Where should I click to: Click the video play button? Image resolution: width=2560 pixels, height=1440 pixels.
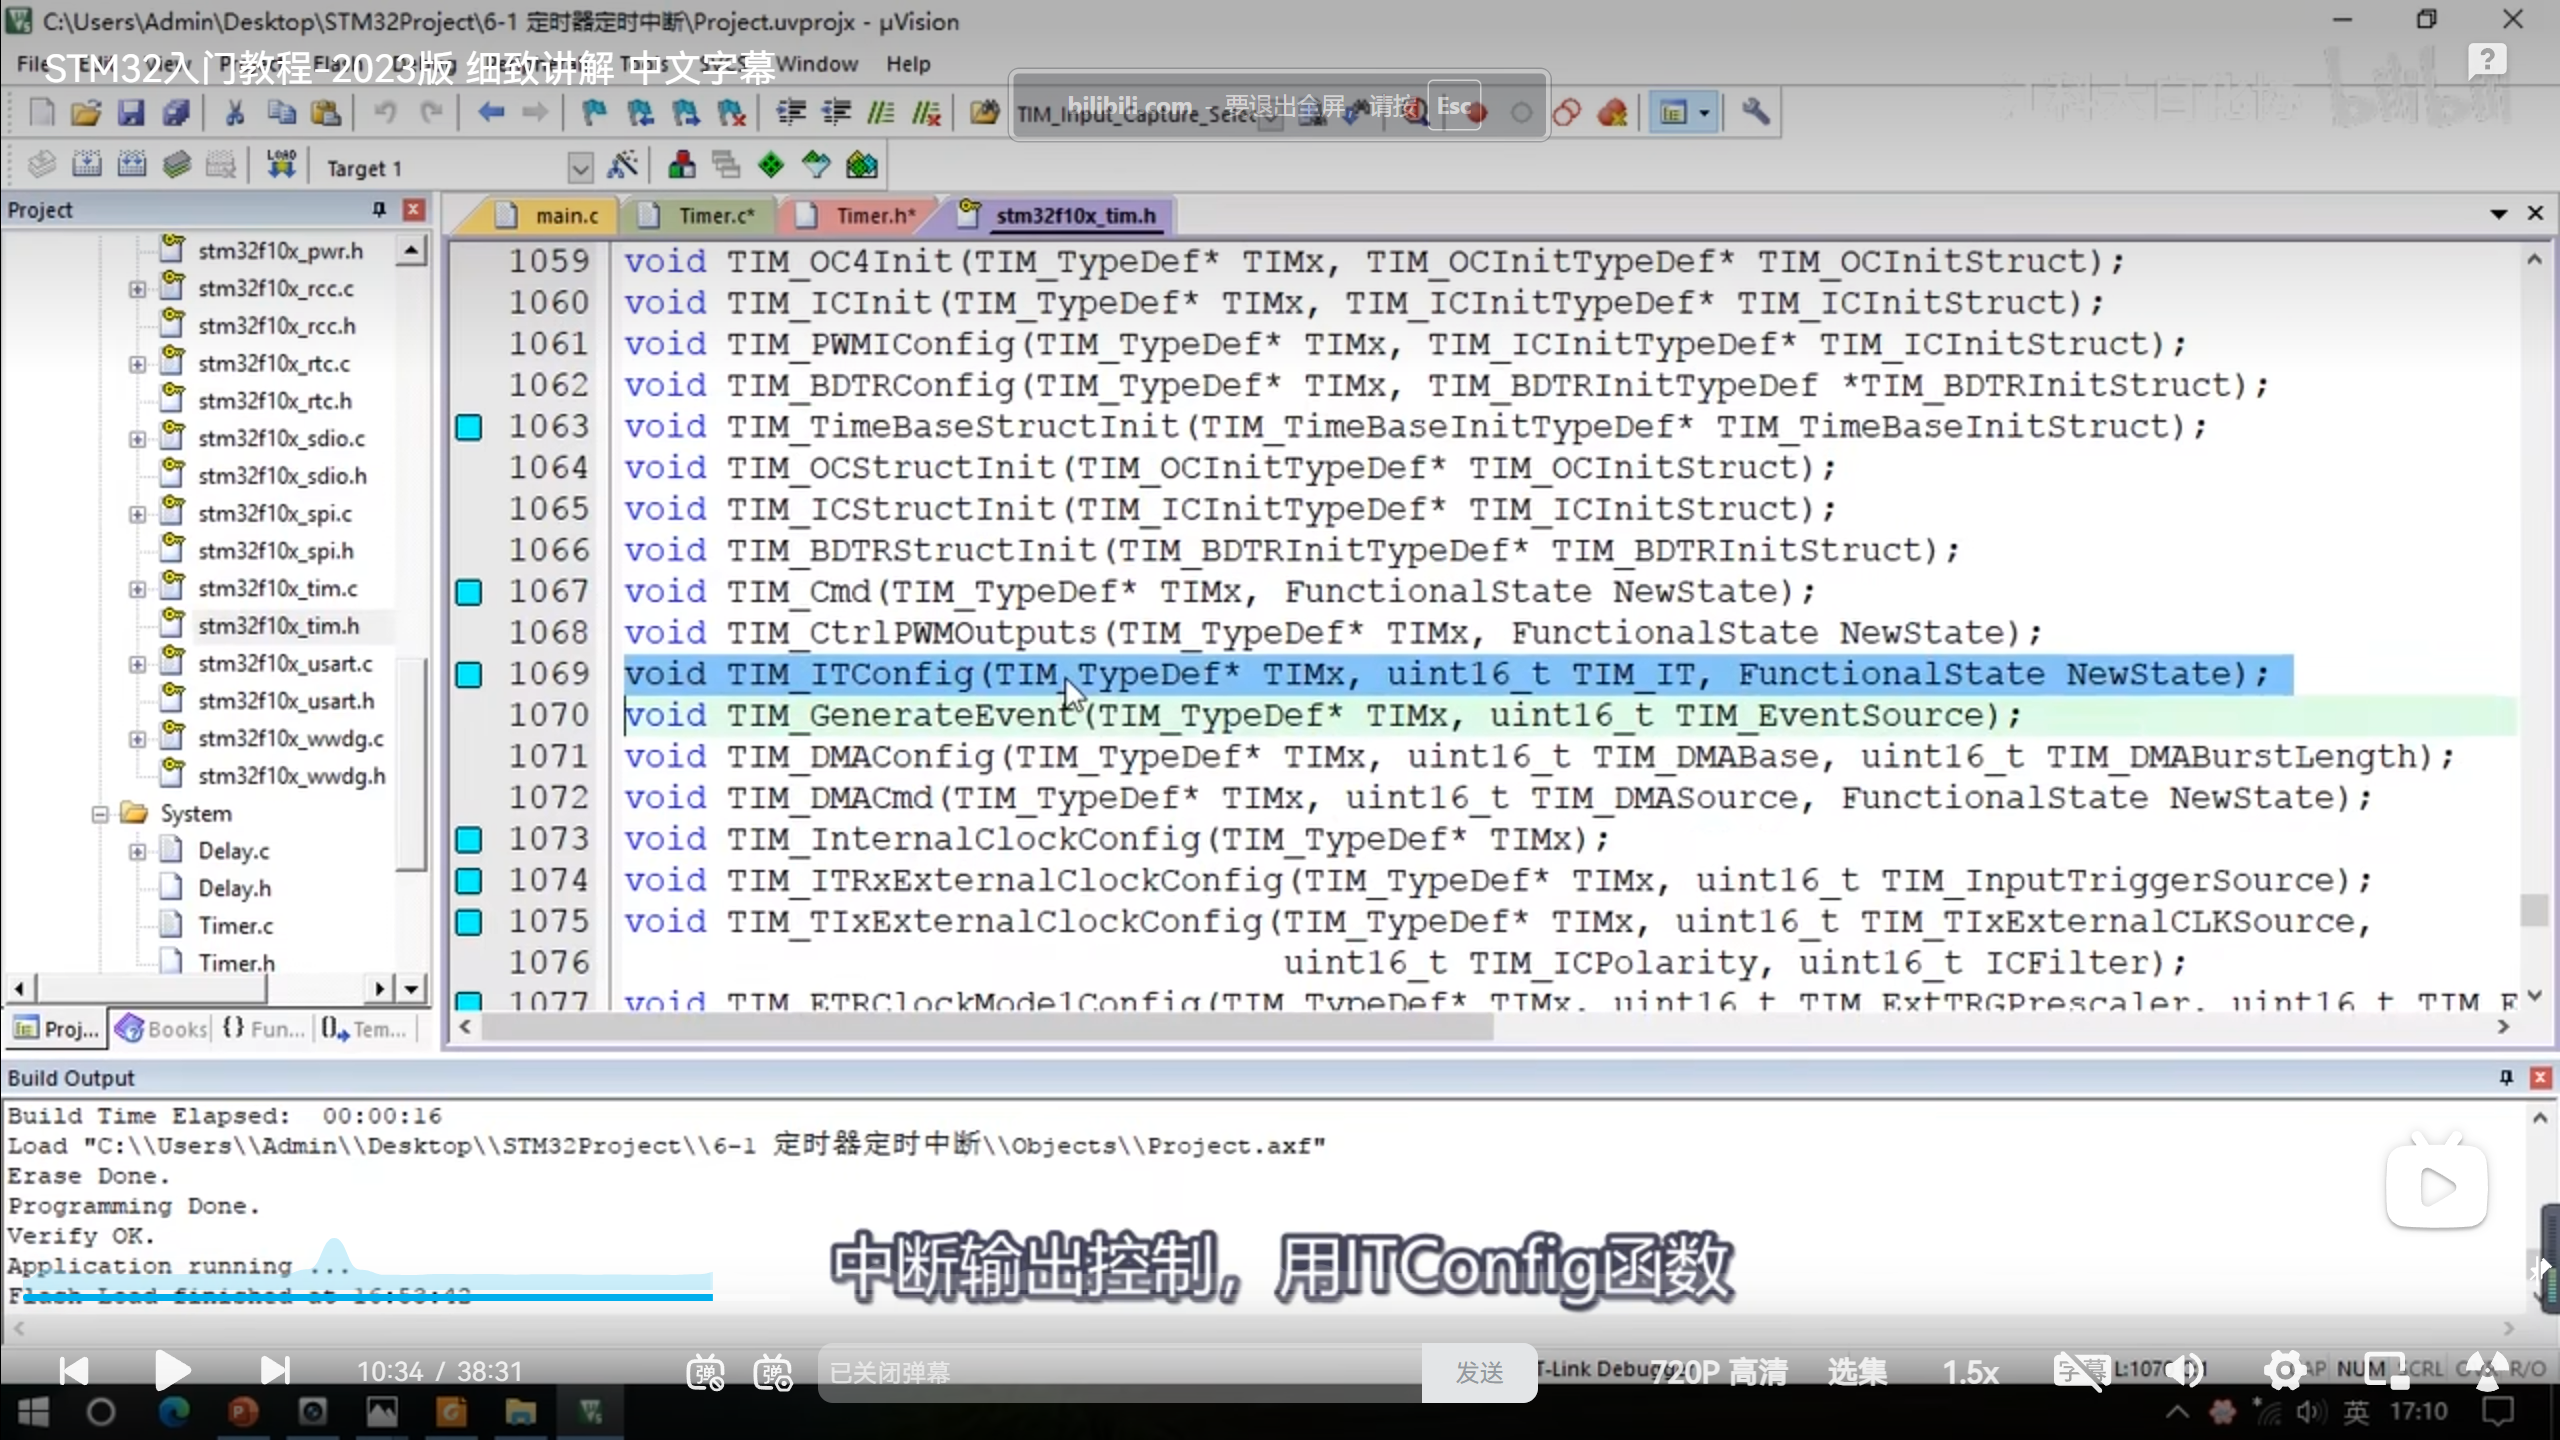coord(172,1371)
